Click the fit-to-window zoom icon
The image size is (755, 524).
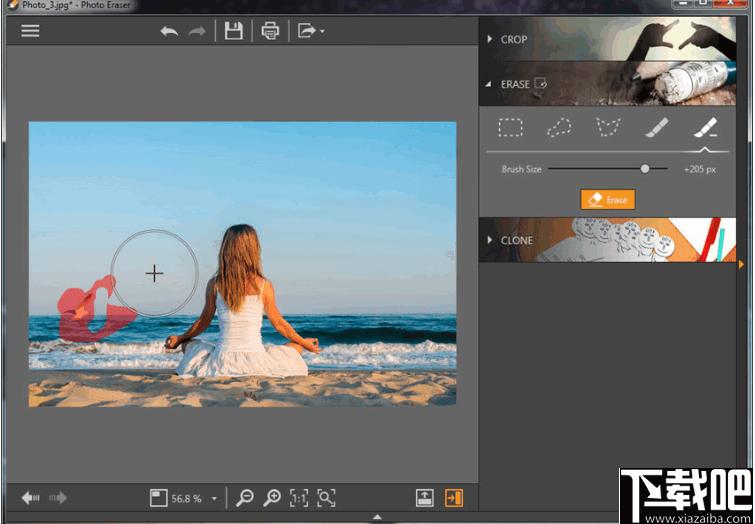click(x=158, y=498)
